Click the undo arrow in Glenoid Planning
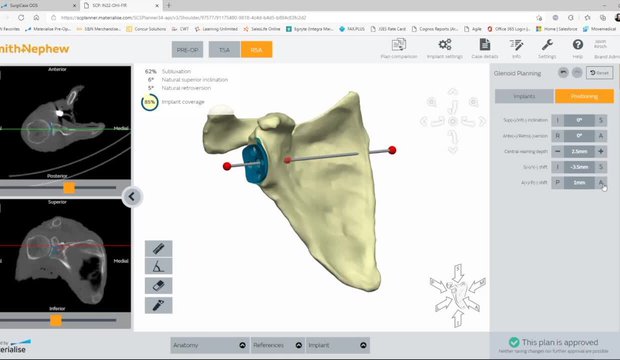 (563, 73)
